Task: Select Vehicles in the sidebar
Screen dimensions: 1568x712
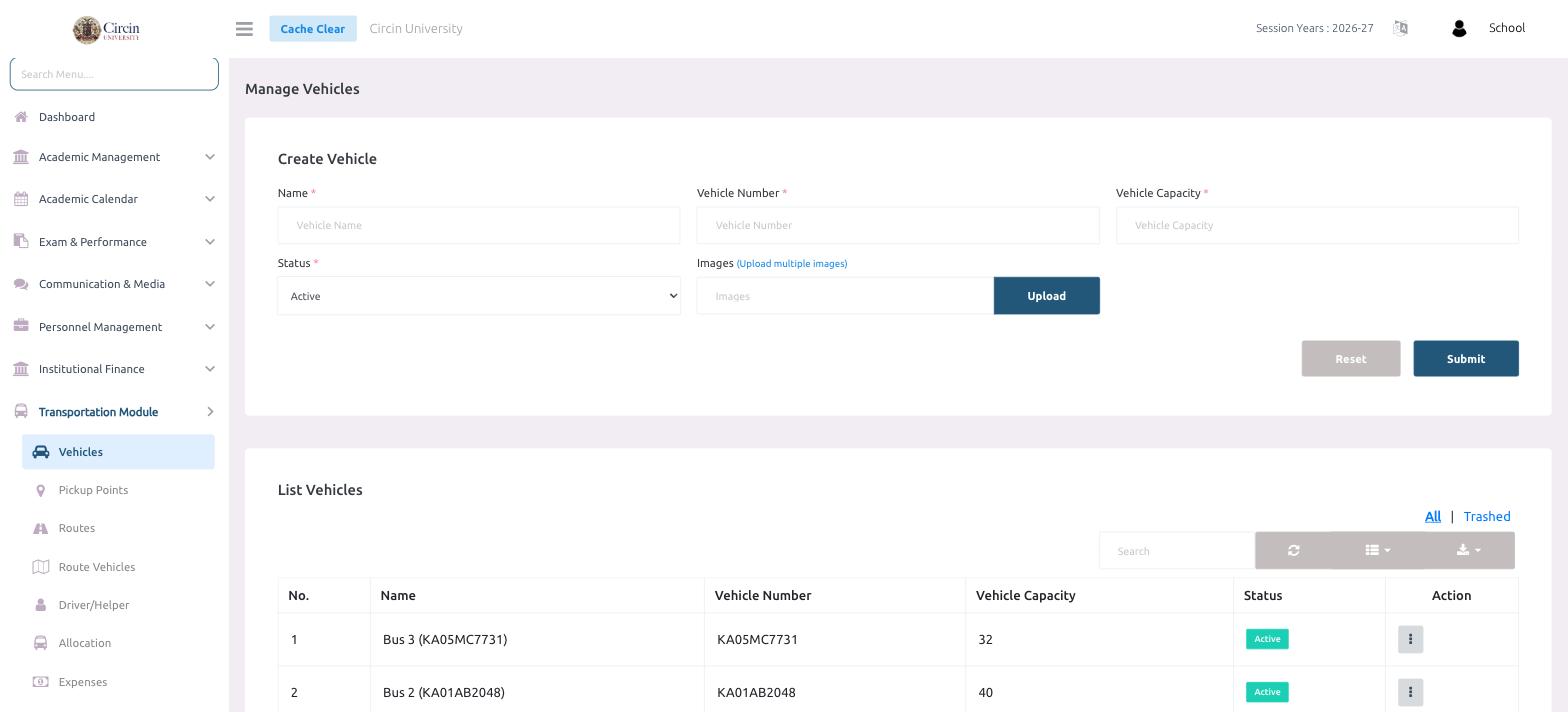Action: (118, 452)
